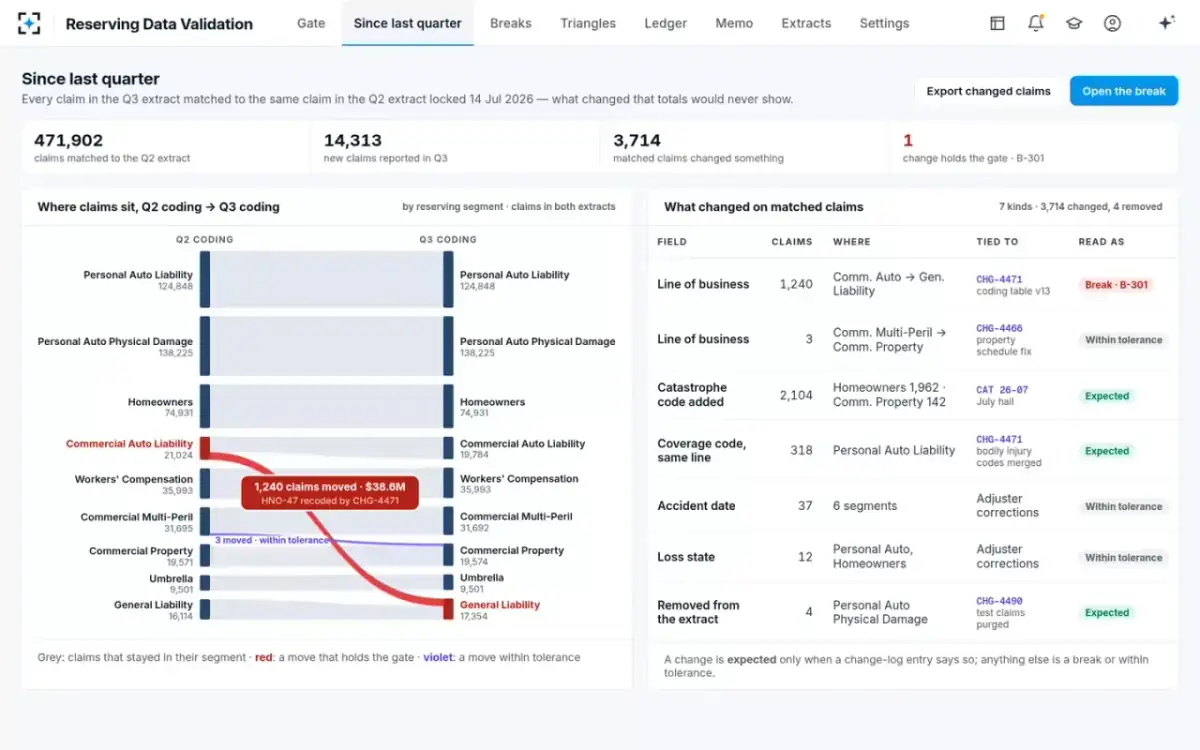Open CHG-4471 link in Line of business 1,240 row
The image size is (1200, 750).
(x=999, y=279)
